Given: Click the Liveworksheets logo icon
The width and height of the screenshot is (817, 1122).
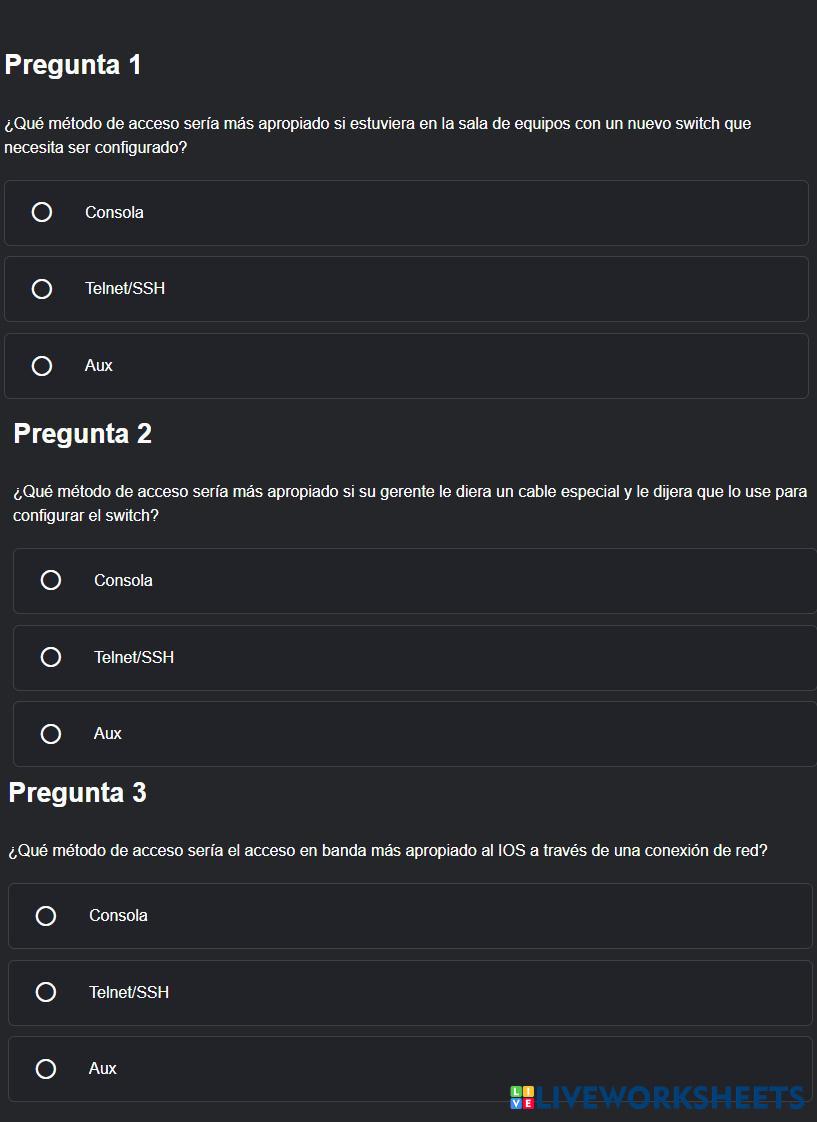Looking at the screenshot, I should pyautogui.click(x=522, y=1097).
